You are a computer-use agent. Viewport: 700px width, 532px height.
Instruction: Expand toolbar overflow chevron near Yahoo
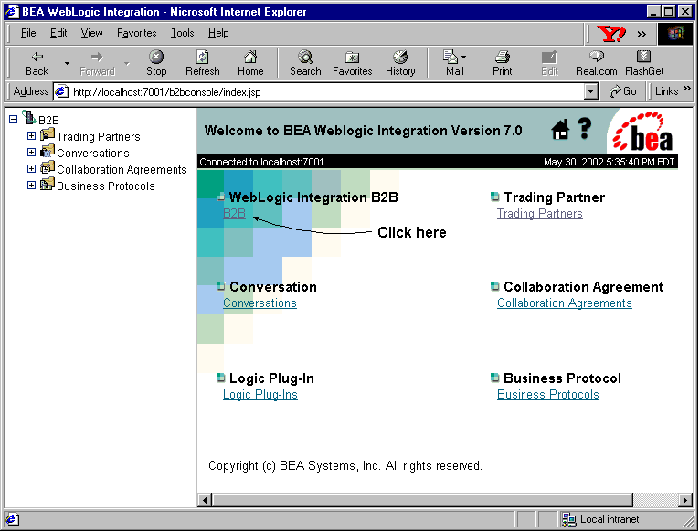click(642, 34)
